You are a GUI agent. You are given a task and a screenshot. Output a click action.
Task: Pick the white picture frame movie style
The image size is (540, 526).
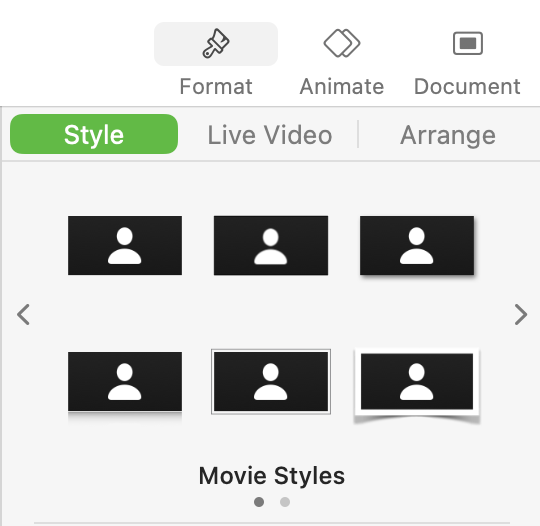point(417,385)
